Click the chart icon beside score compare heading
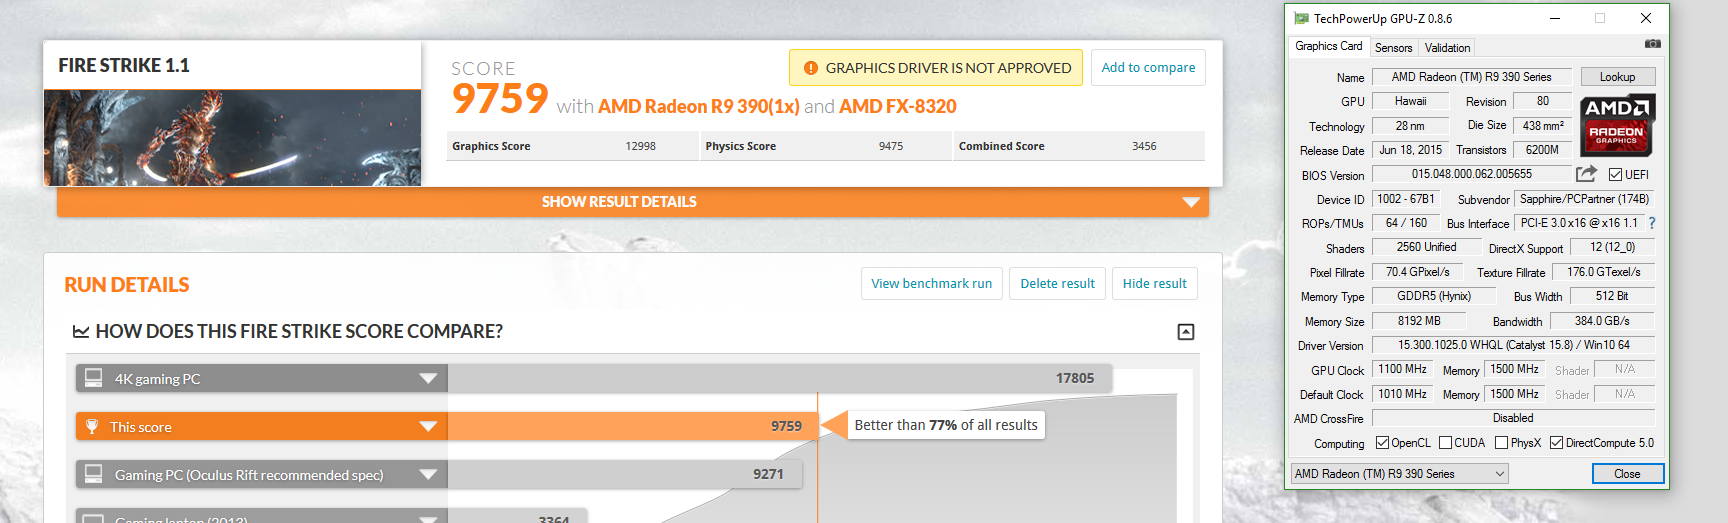This screenshot has height=523, width=1728. [81, 331]
